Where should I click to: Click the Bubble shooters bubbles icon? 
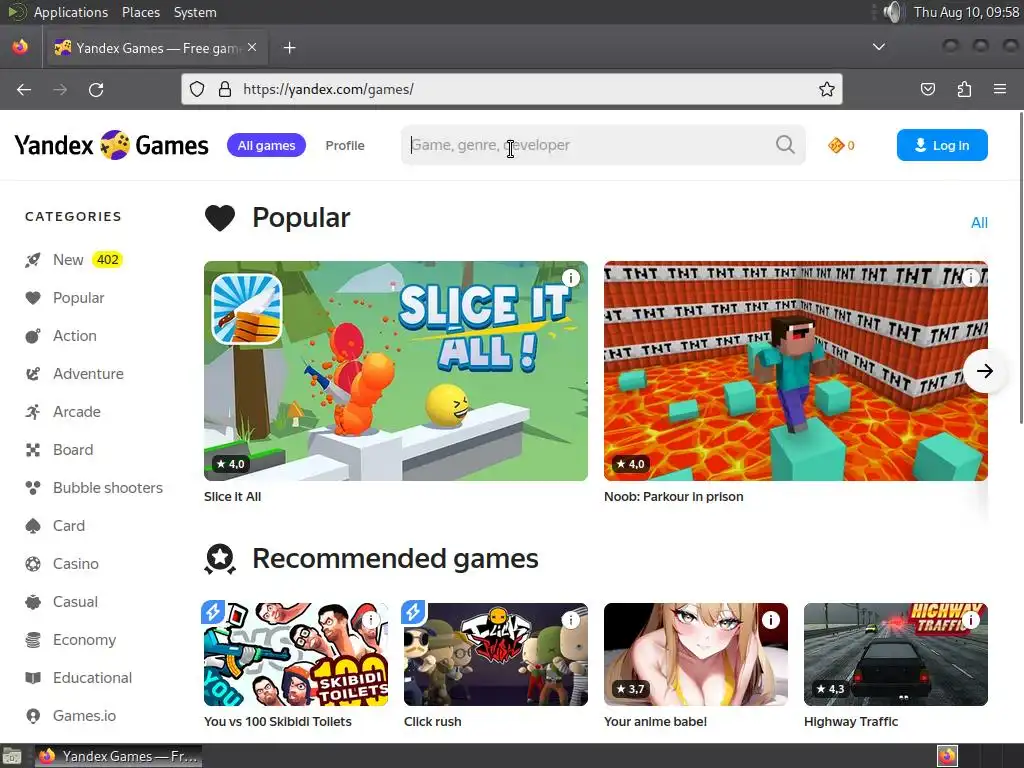[33, 488]
